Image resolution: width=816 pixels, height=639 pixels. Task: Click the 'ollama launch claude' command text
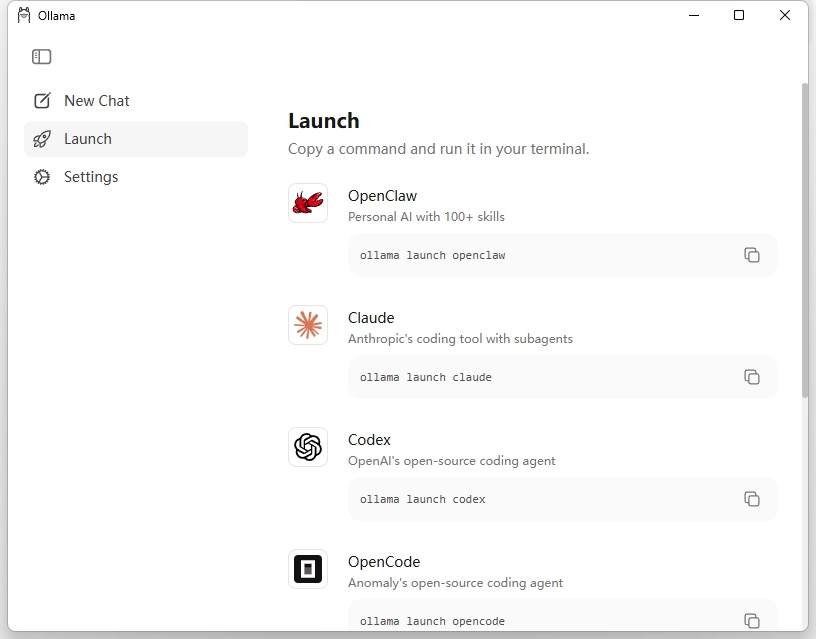point(426,377)
